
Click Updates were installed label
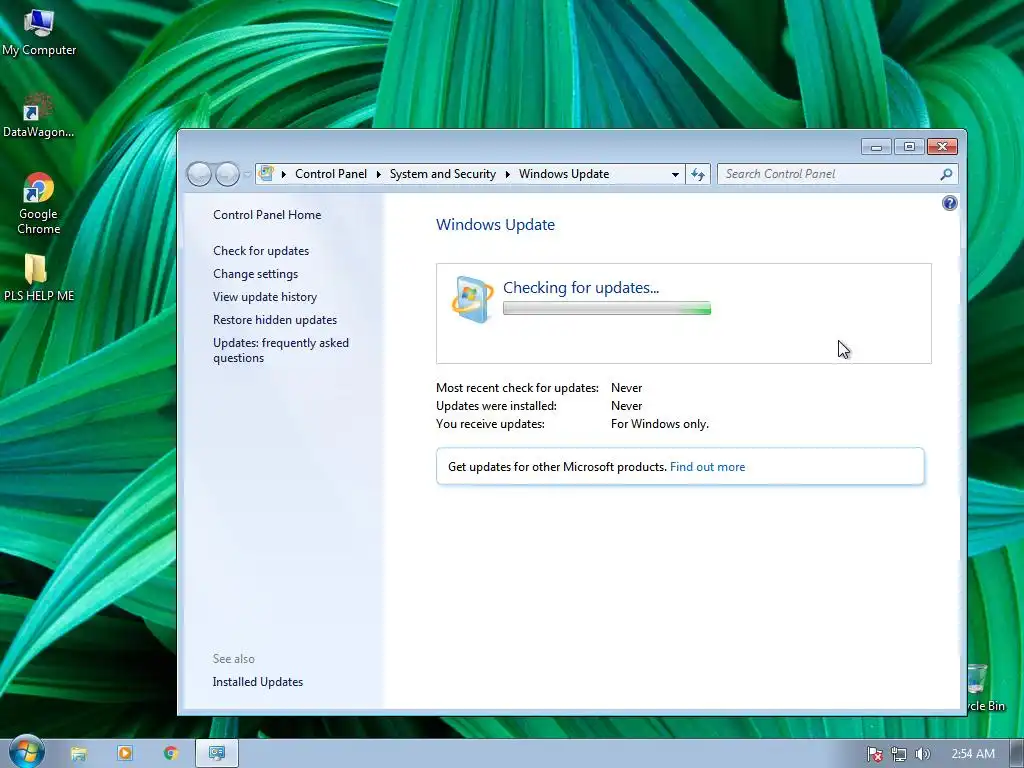tap(496, 406)
